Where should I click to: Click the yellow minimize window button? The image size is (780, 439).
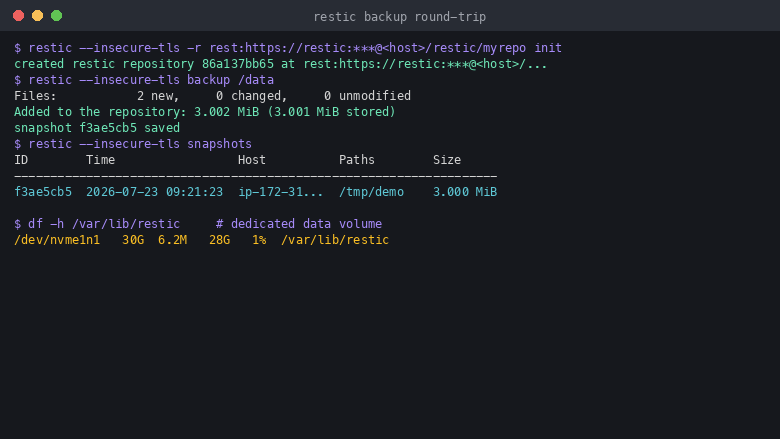coord(37,16)
